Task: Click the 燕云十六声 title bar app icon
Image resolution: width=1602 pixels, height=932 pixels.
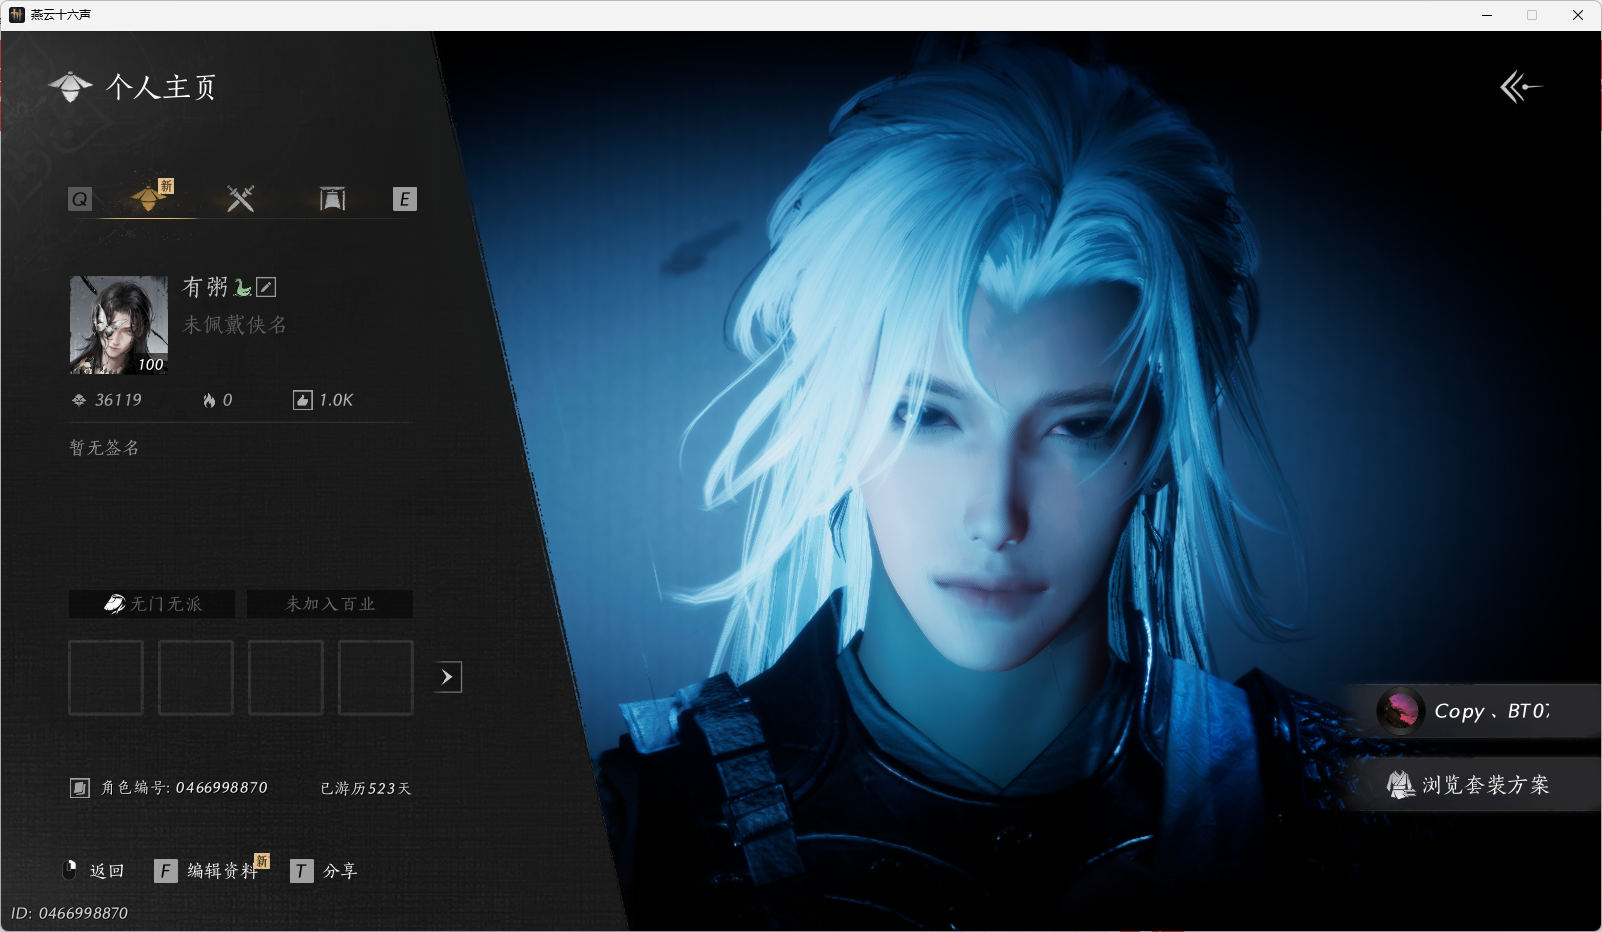Action: coord(17,15)
